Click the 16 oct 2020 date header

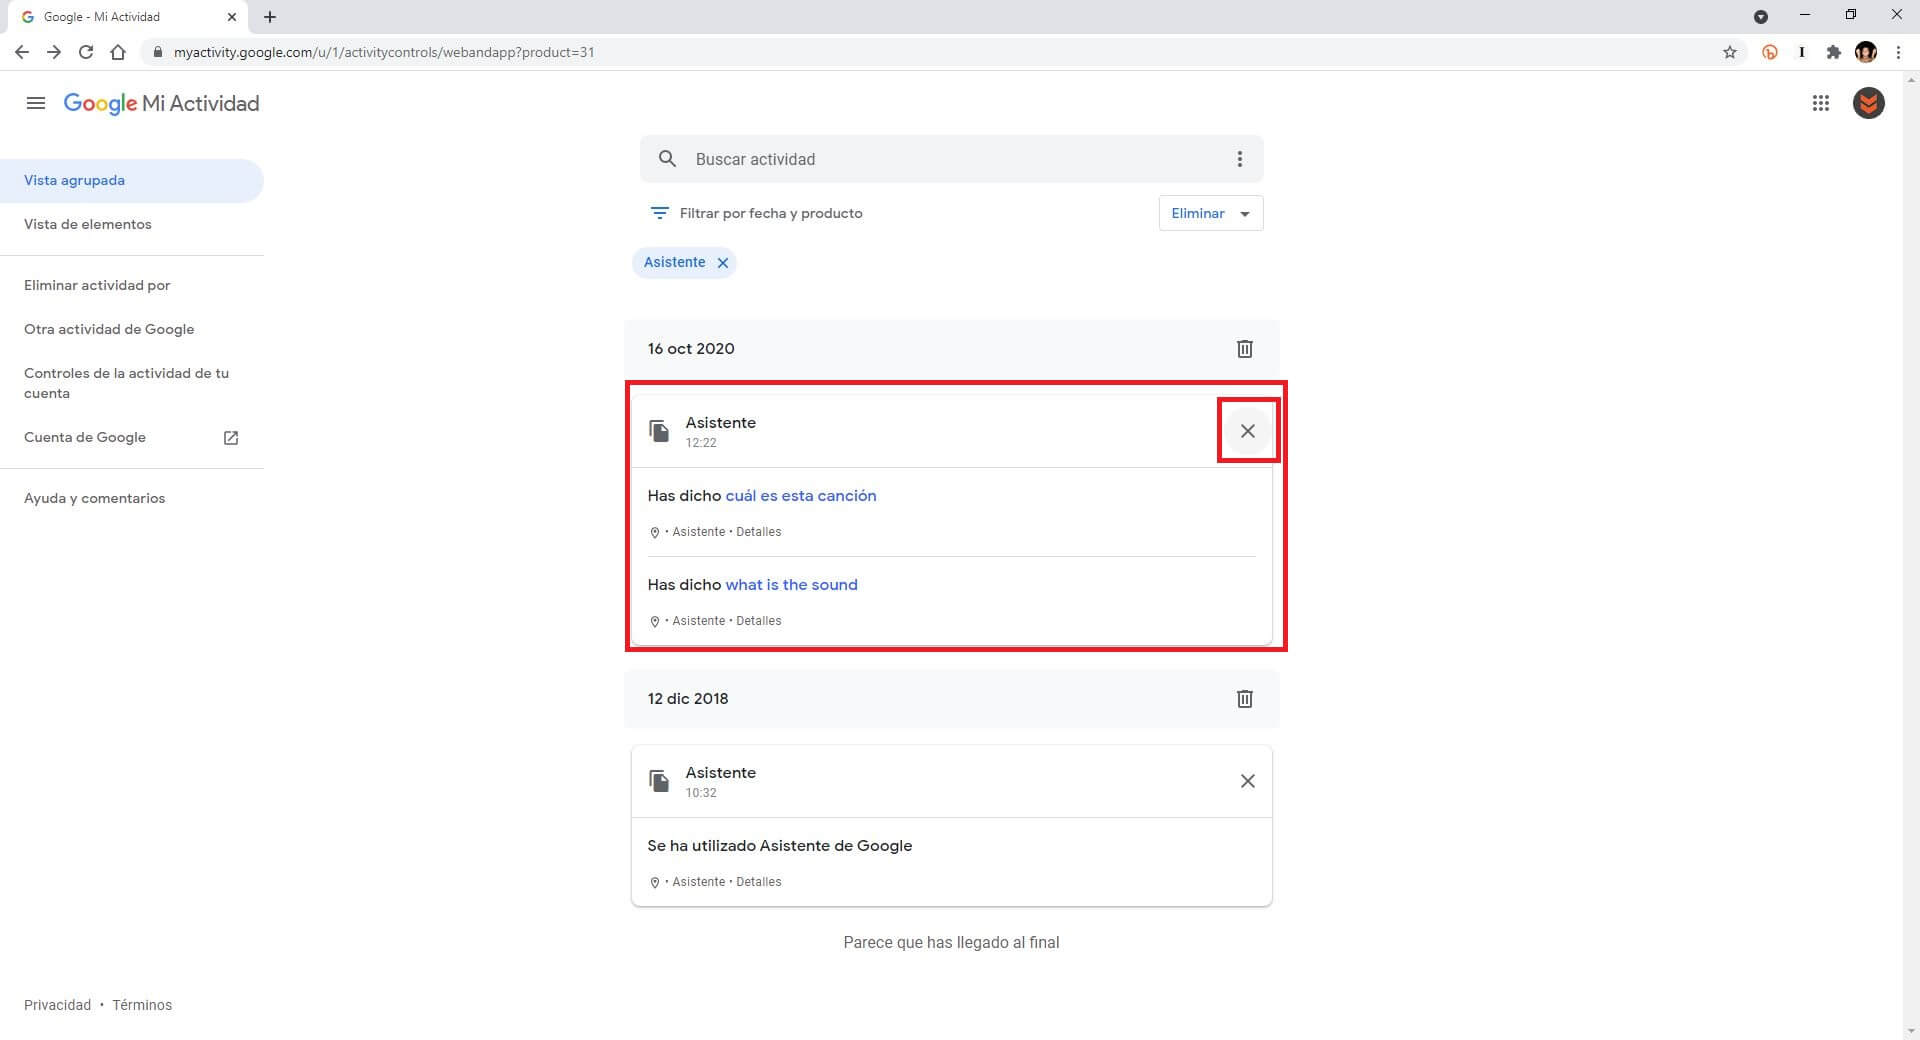(x=691, y=349)
